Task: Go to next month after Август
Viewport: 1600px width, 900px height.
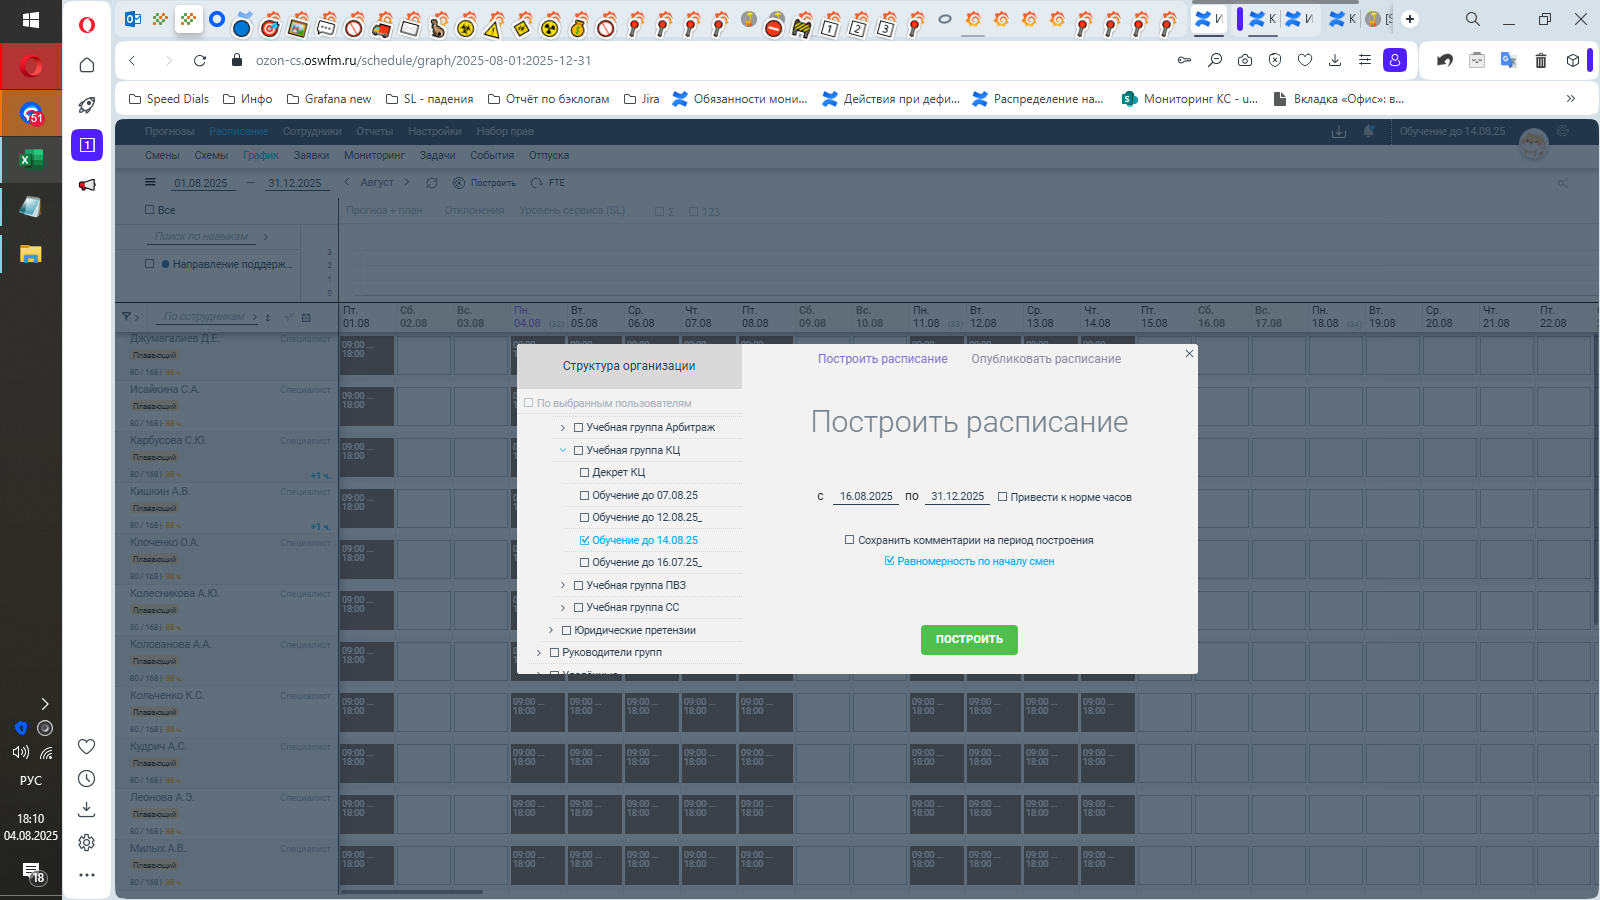Action: (407, 182)
